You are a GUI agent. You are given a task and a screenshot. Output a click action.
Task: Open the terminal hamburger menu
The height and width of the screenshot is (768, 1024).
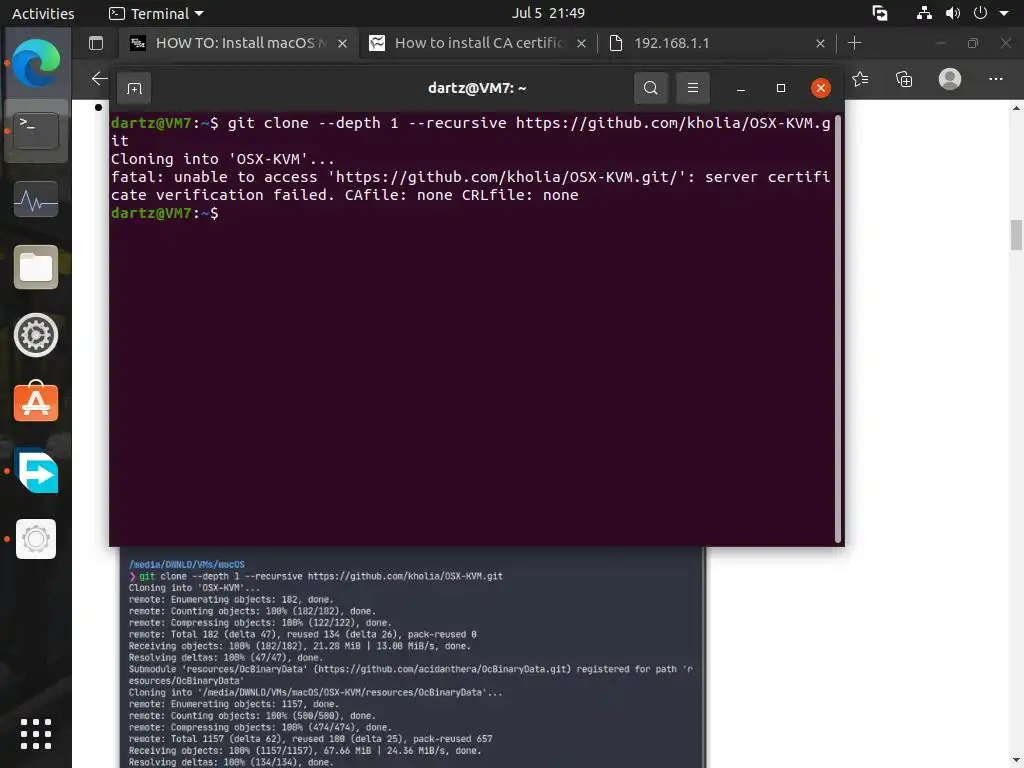click(x=693, y=88)
